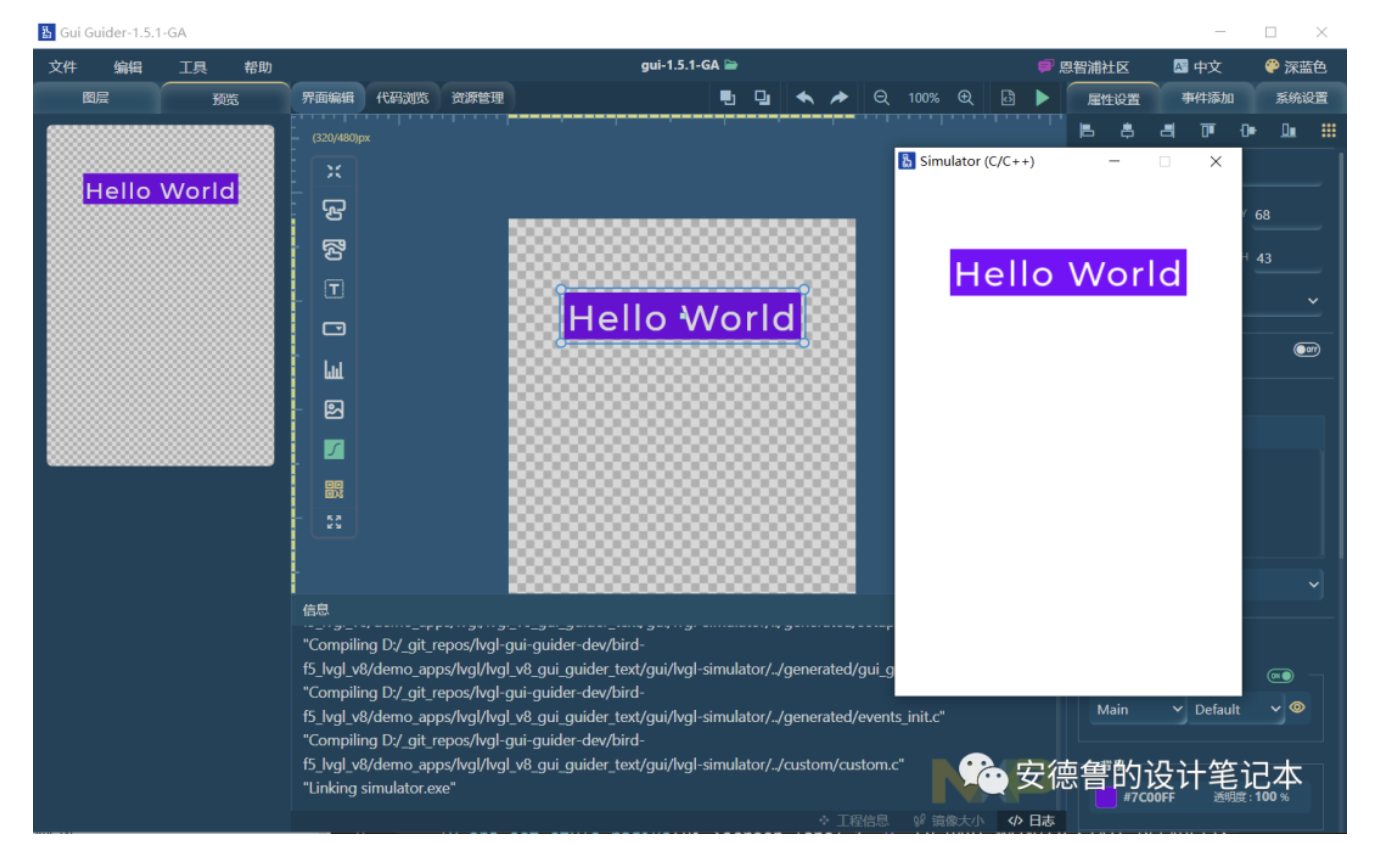Click the generate code file icon
The image size is (1390, 844).
1008,98
